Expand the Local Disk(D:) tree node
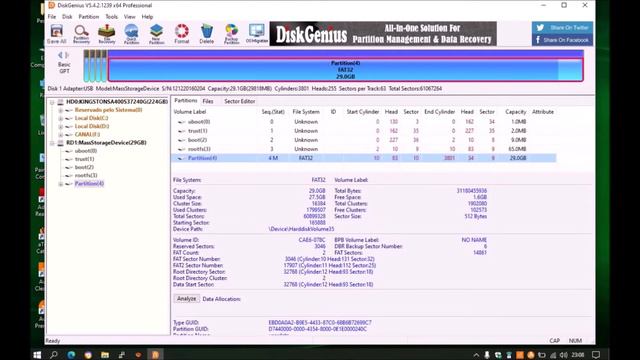The image size is (640, 360). pyautogui.click(x=60, y=127)
